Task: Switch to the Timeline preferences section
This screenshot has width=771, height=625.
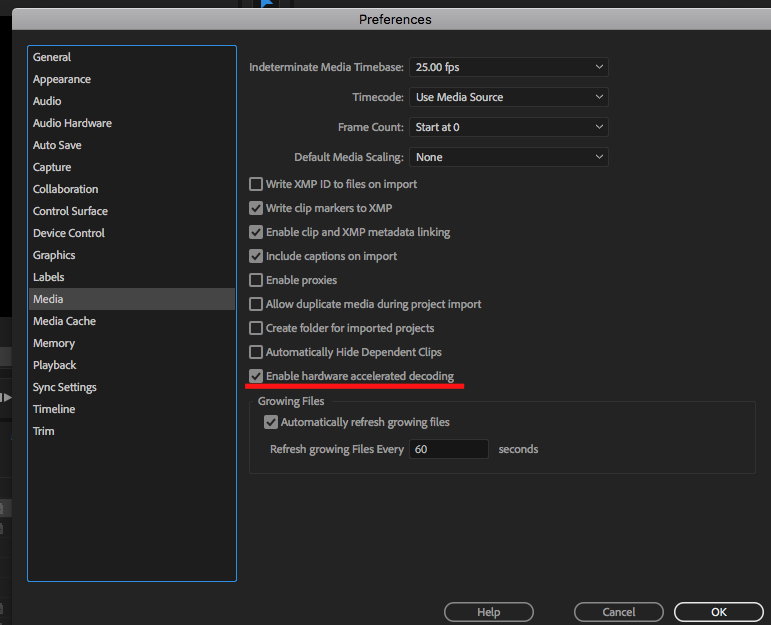Action: [54, 409]
